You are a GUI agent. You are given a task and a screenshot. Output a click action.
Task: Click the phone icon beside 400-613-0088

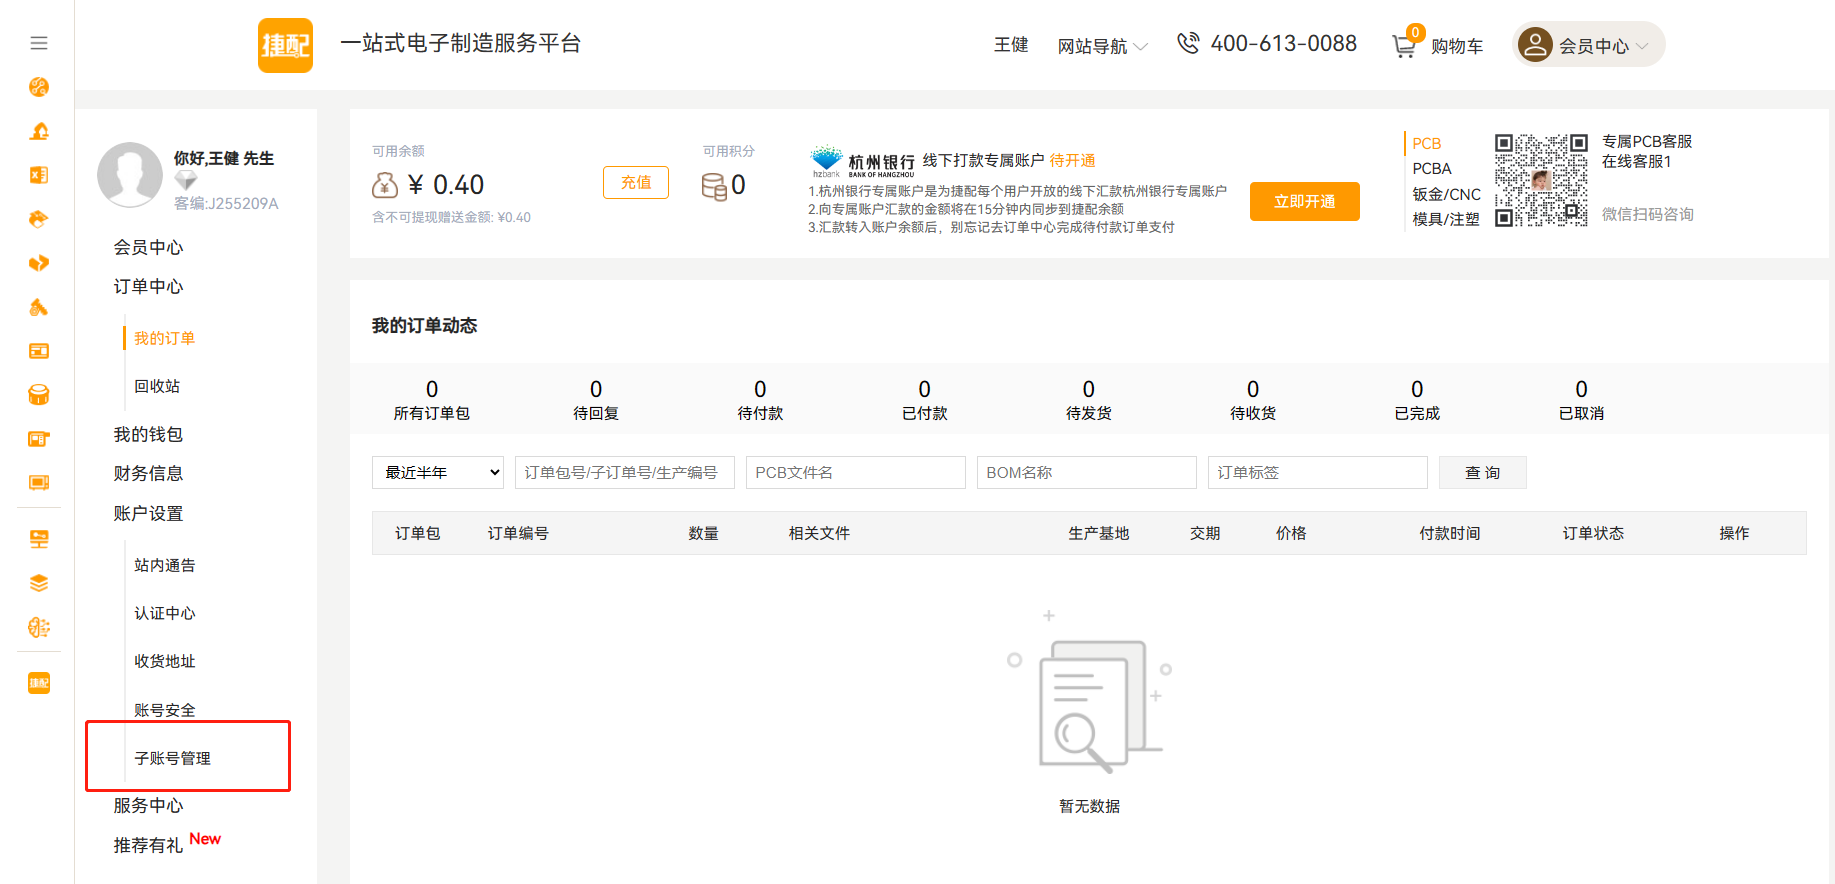(1187, 43)
